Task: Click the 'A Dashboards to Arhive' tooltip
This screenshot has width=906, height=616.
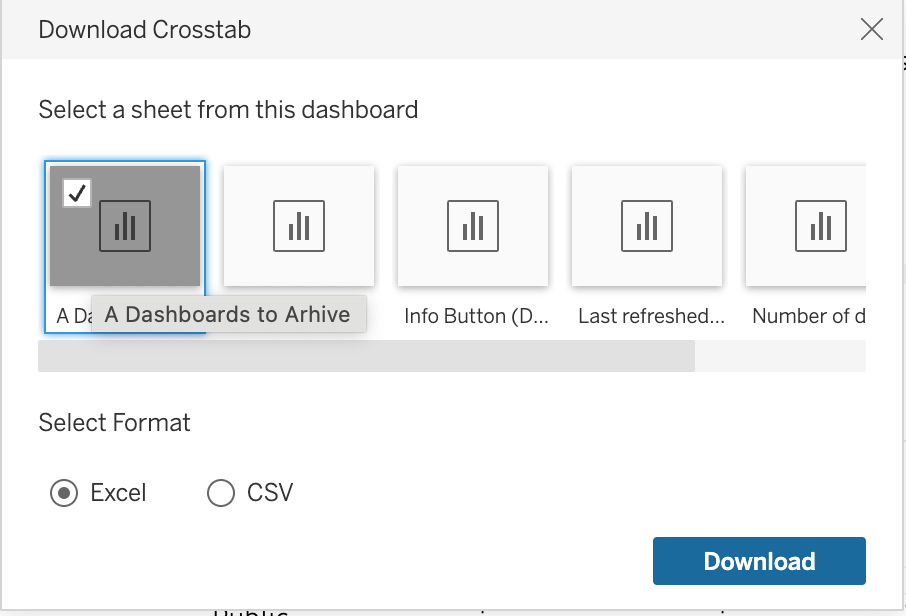Action: point(229,314)
